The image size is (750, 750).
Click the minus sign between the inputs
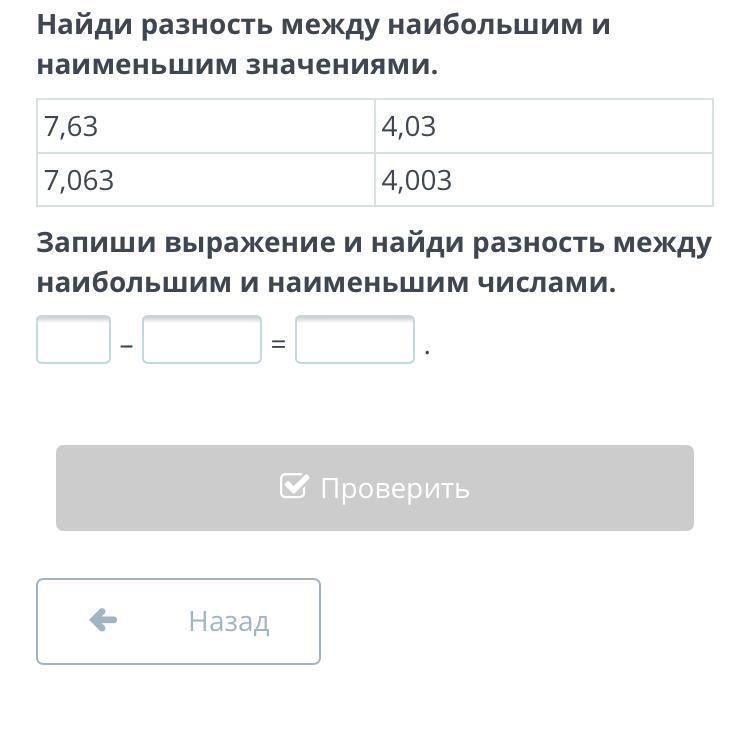click(x=126, y=345)
